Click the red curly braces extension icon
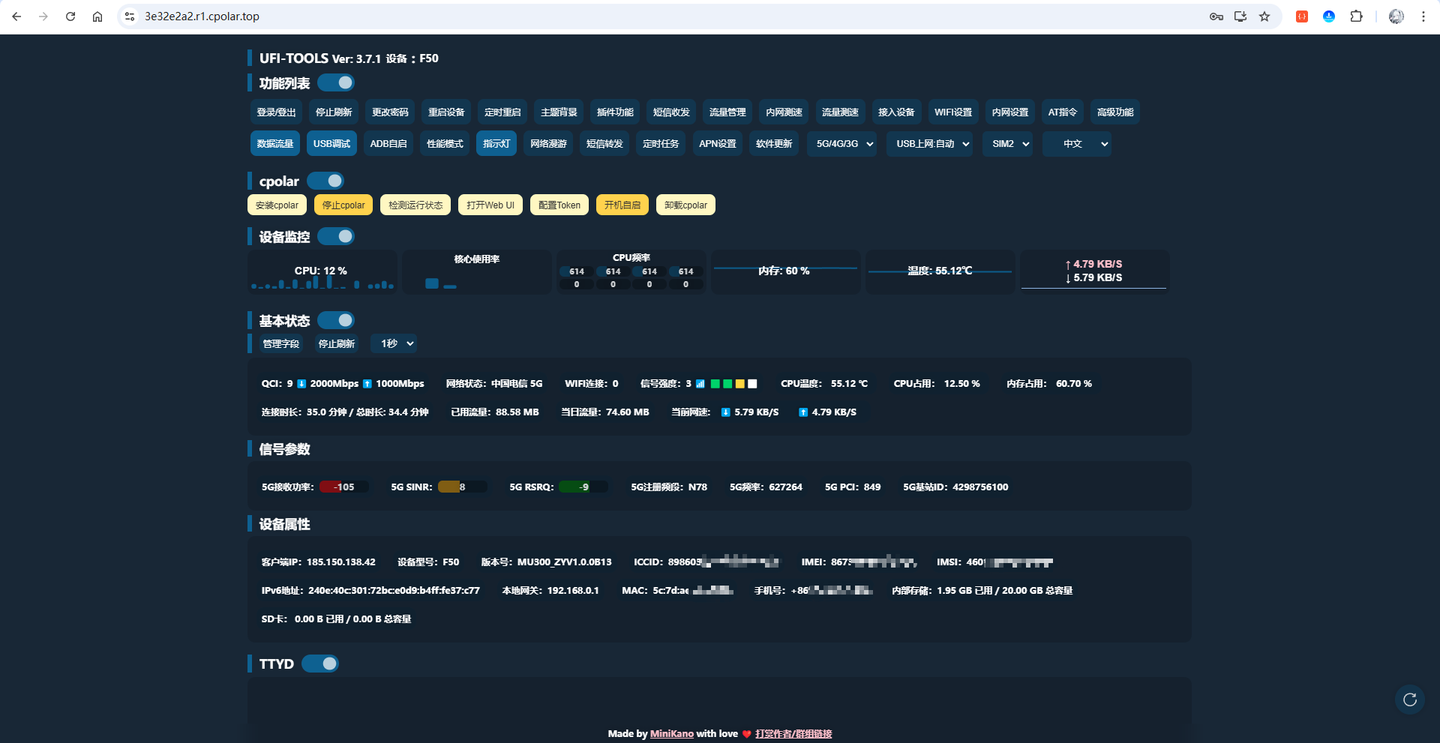This screenshot has width=1440, height=743. [1302, 17]
